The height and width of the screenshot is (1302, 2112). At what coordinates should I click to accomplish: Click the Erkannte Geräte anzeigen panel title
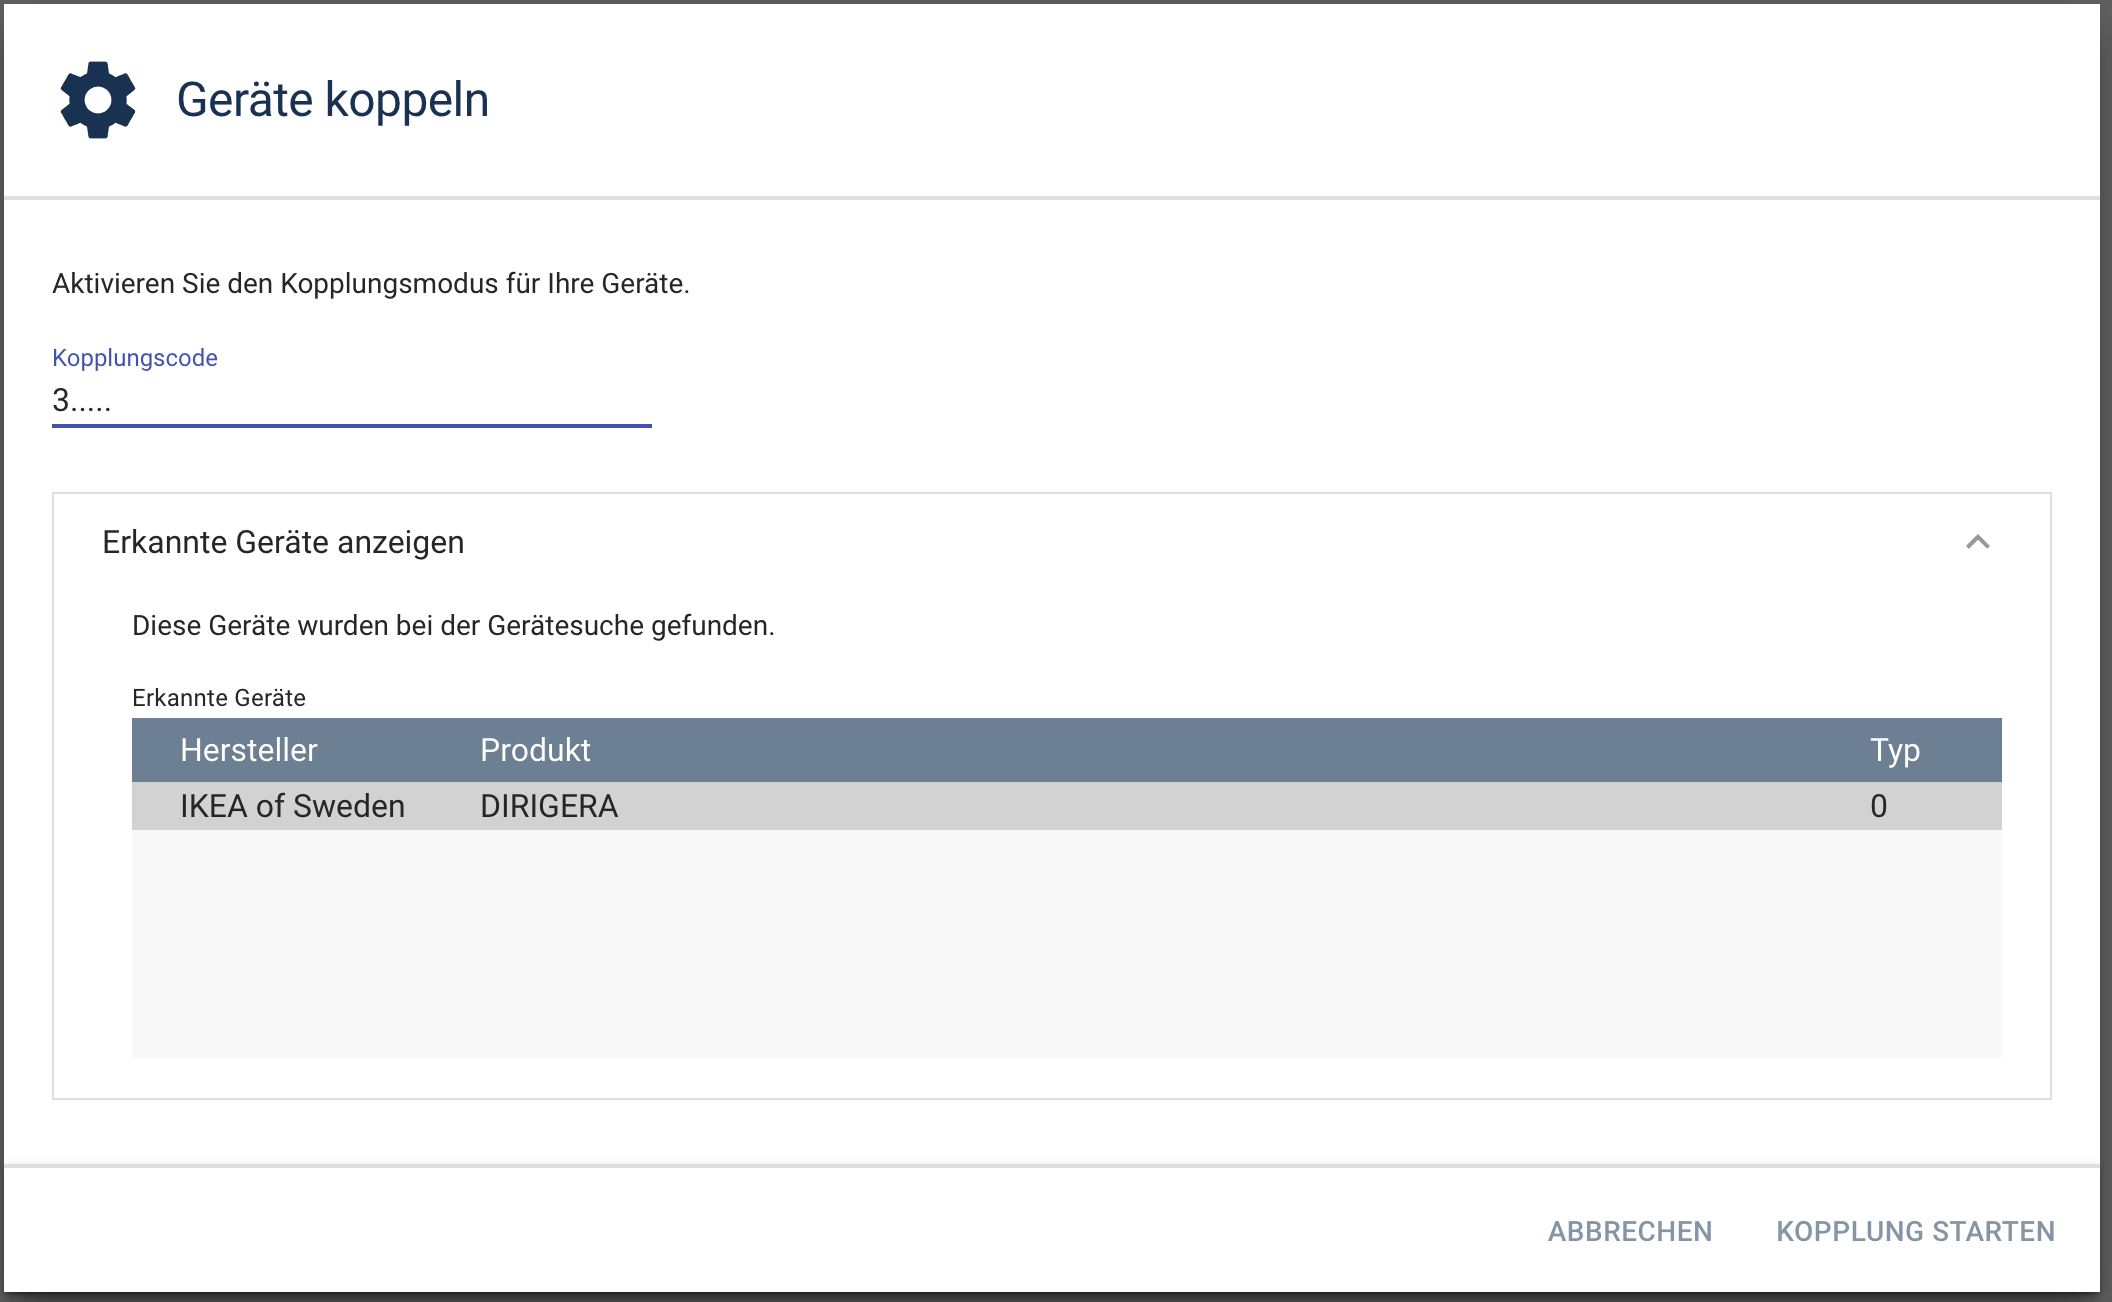(x=283, y=542)
